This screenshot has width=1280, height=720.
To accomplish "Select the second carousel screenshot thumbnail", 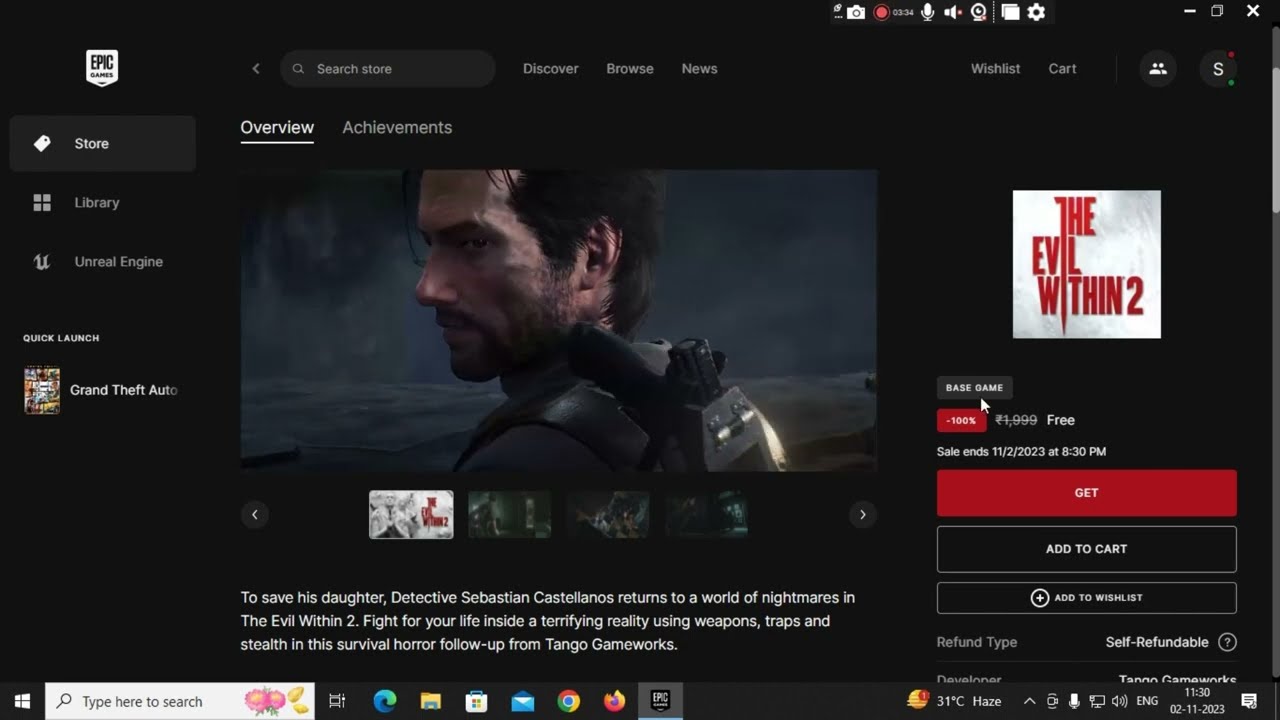I will (509, 514).
